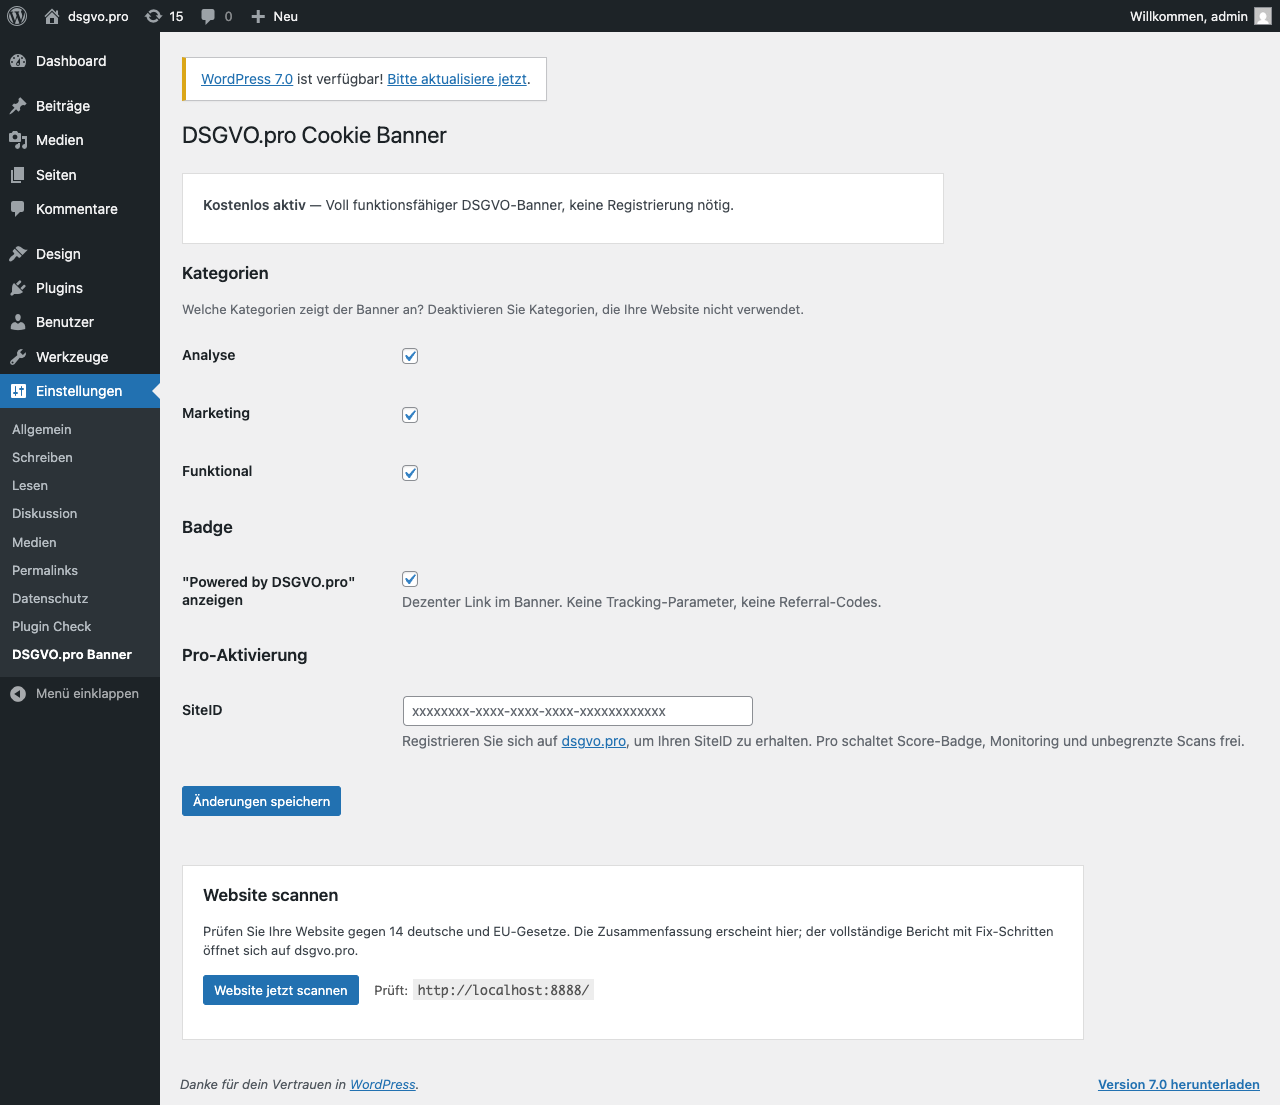
Task: Open Werkzeuge menu item
Action: (x=80, y=357)
